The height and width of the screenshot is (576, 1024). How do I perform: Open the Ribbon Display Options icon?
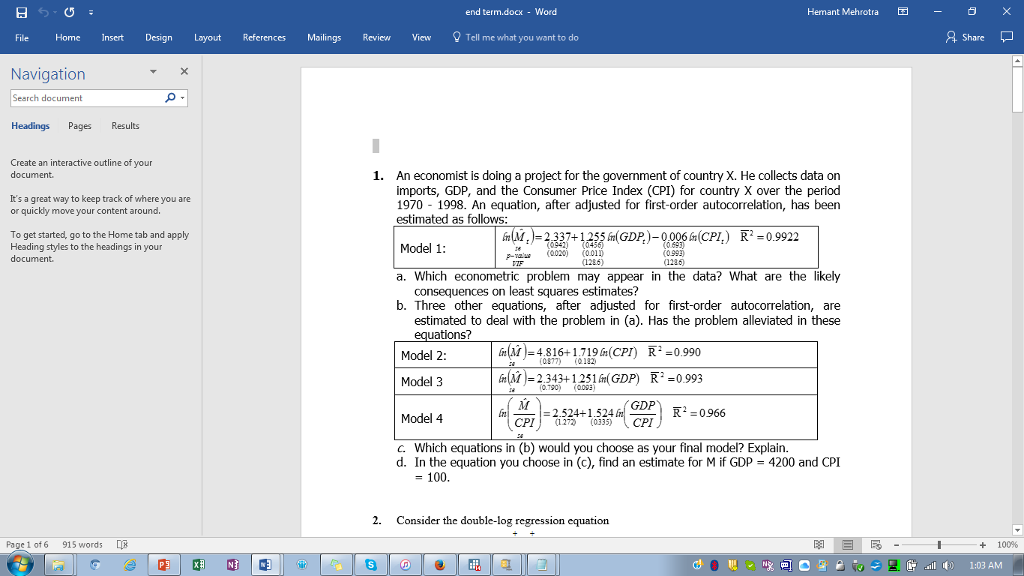pyautogui.click(x=903, y=12)
